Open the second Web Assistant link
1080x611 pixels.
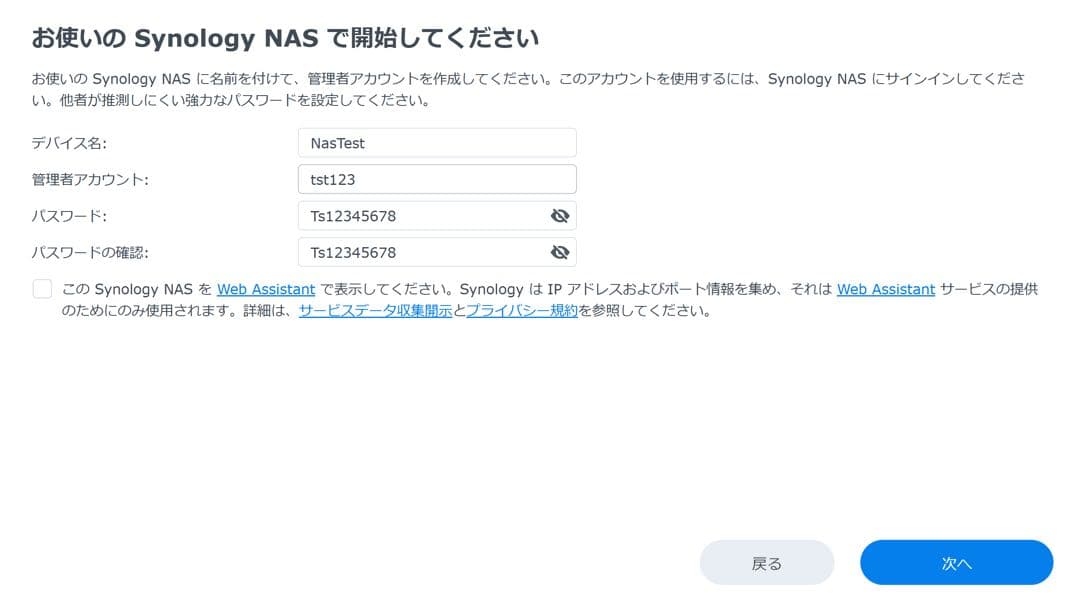click(x=884, y=288)
